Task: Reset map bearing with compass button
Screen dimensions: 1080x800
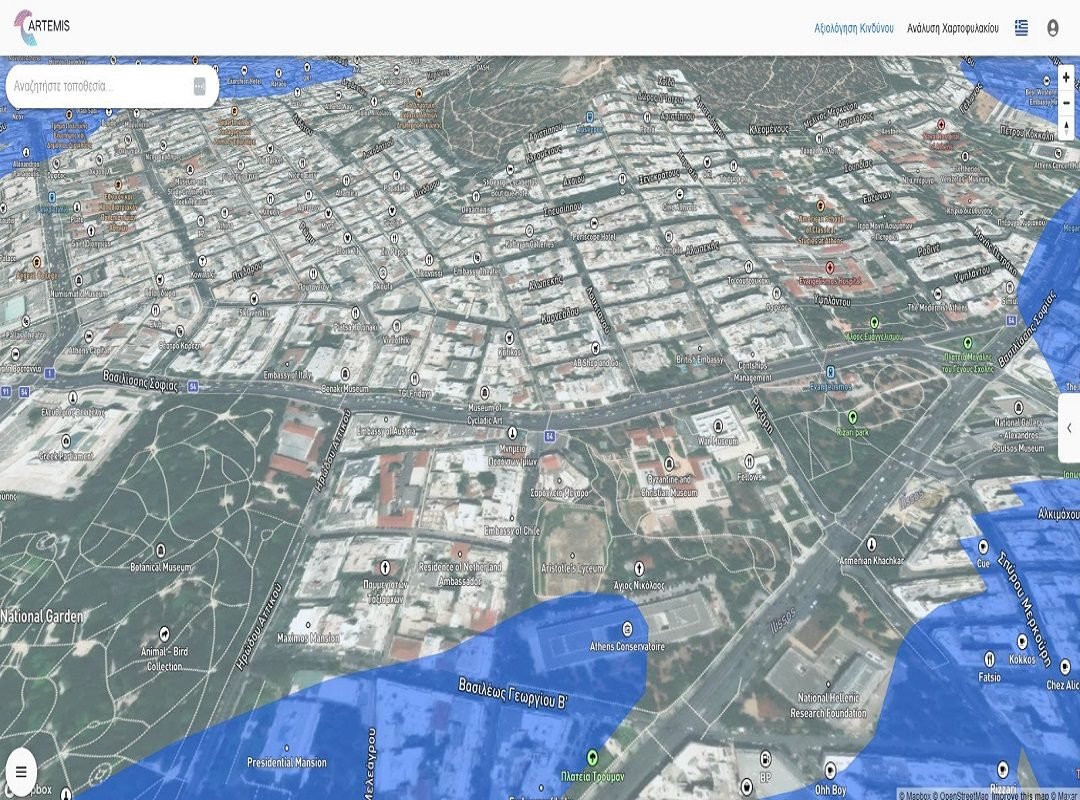Action: coord(1067,126)
